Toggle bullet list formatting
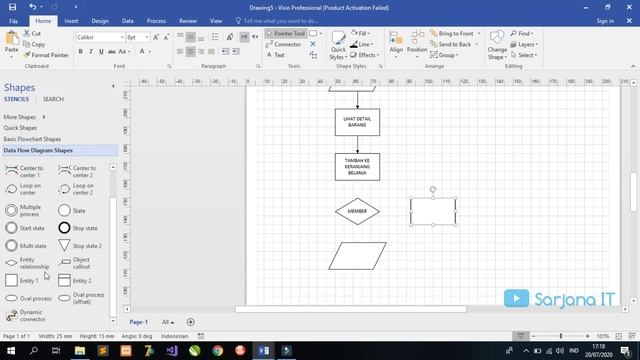 click(x=215, y=37)
